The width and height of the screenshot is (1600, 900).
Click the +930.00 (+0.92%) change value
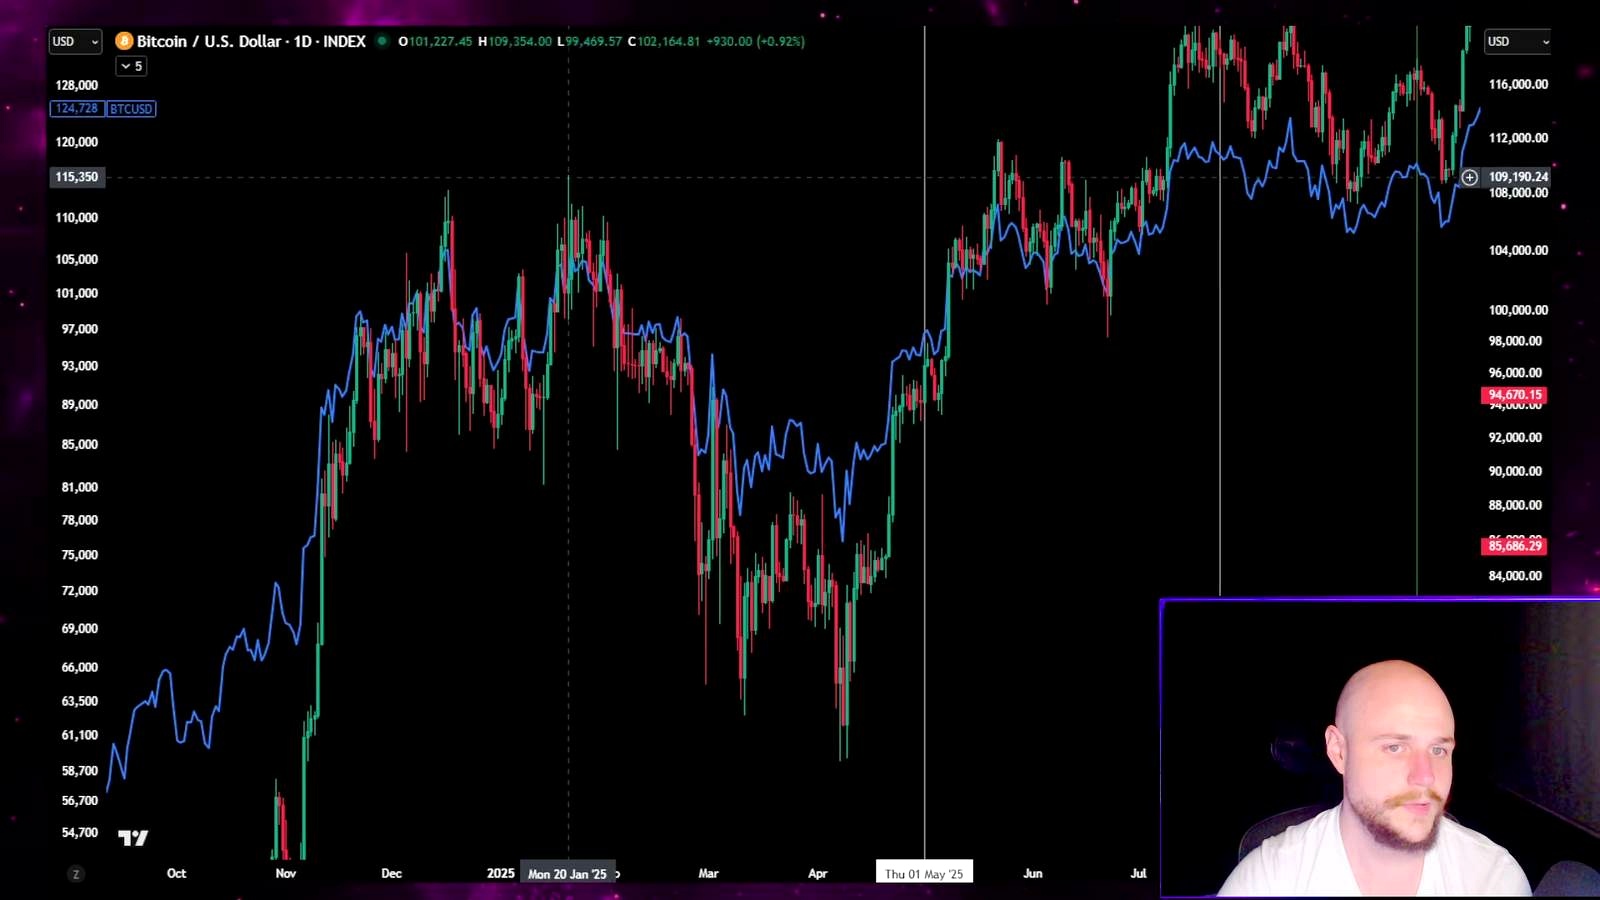(x=755, y=41)
